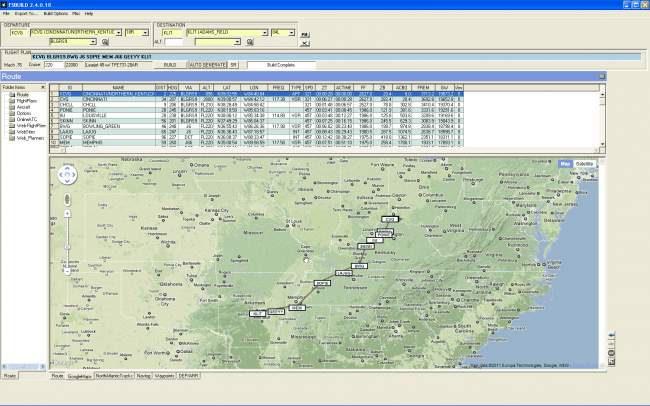This screenshot has width=650, height=406.
Task: Click the clear (X) button beside destination
Action: tap(305, 43)
